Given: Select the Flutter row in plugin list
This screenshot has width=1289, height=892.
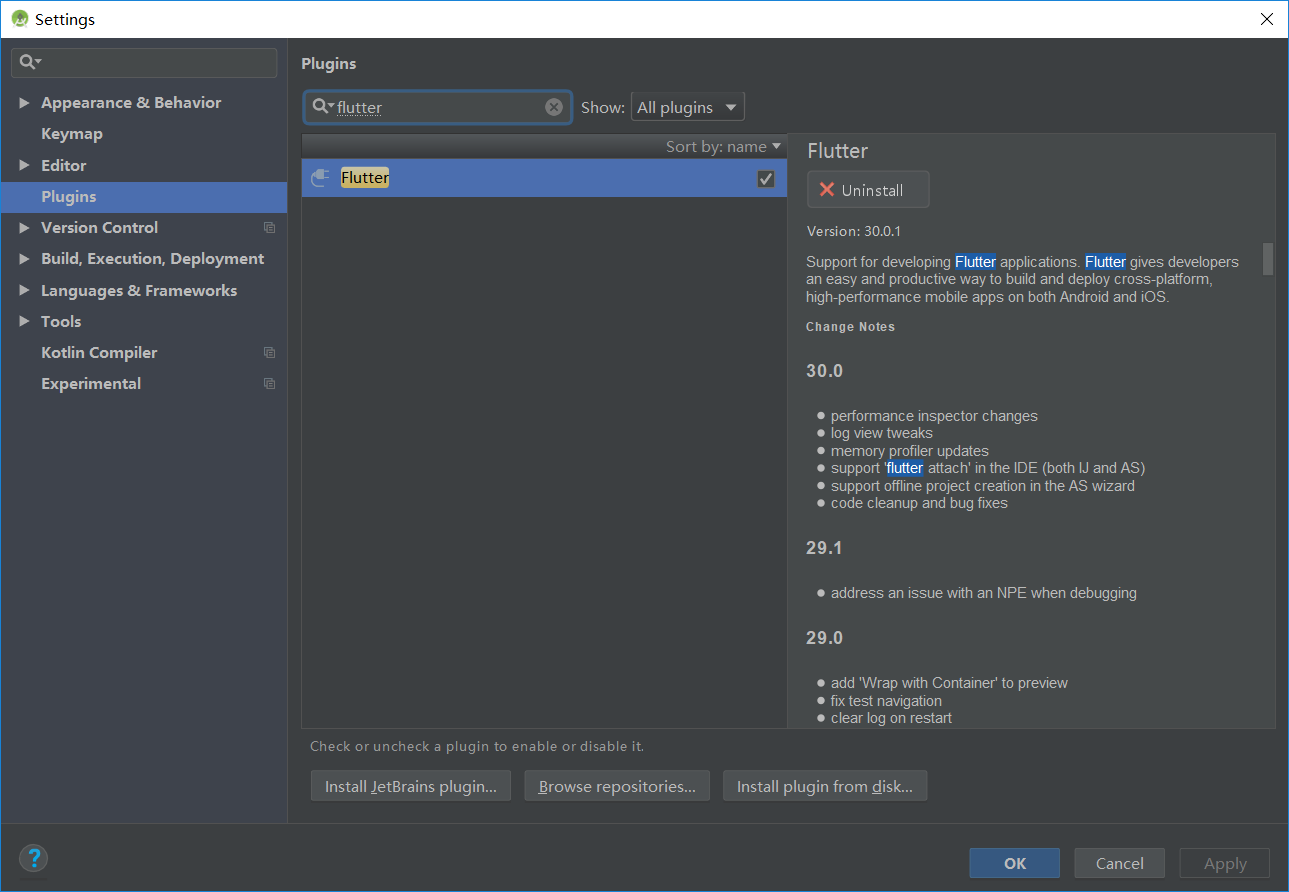Looking at the screenshot, I should click(x=544, y=178).
